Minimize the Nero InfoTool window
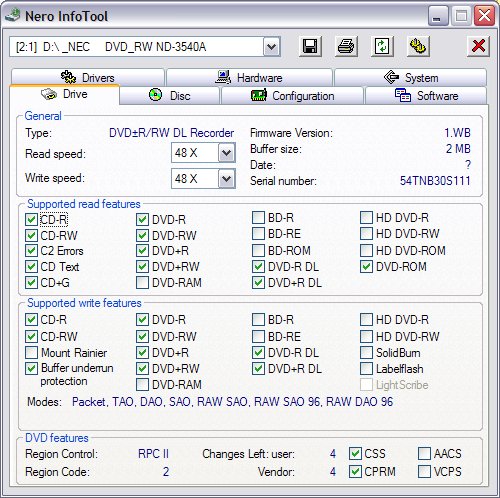 tap(437, 16)
